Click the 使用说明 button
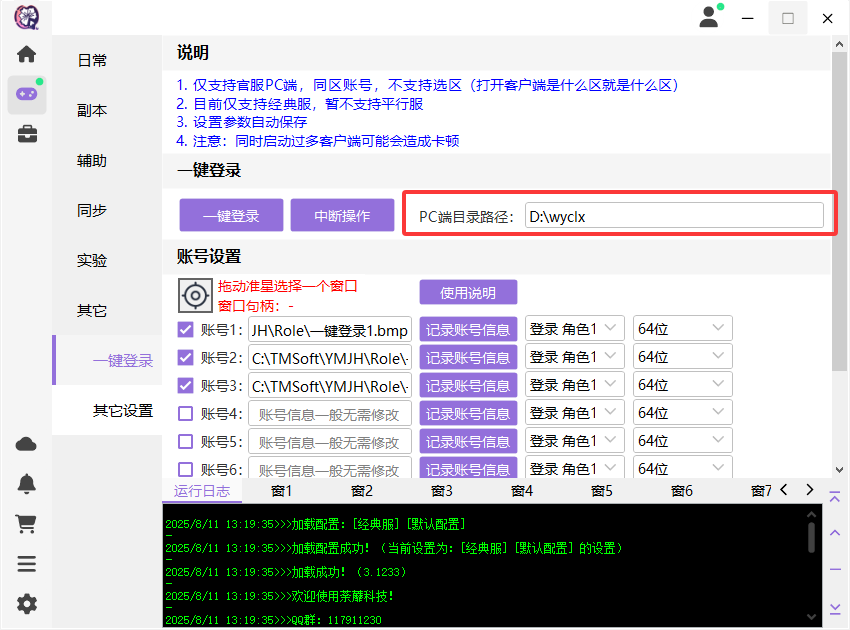 468,292
